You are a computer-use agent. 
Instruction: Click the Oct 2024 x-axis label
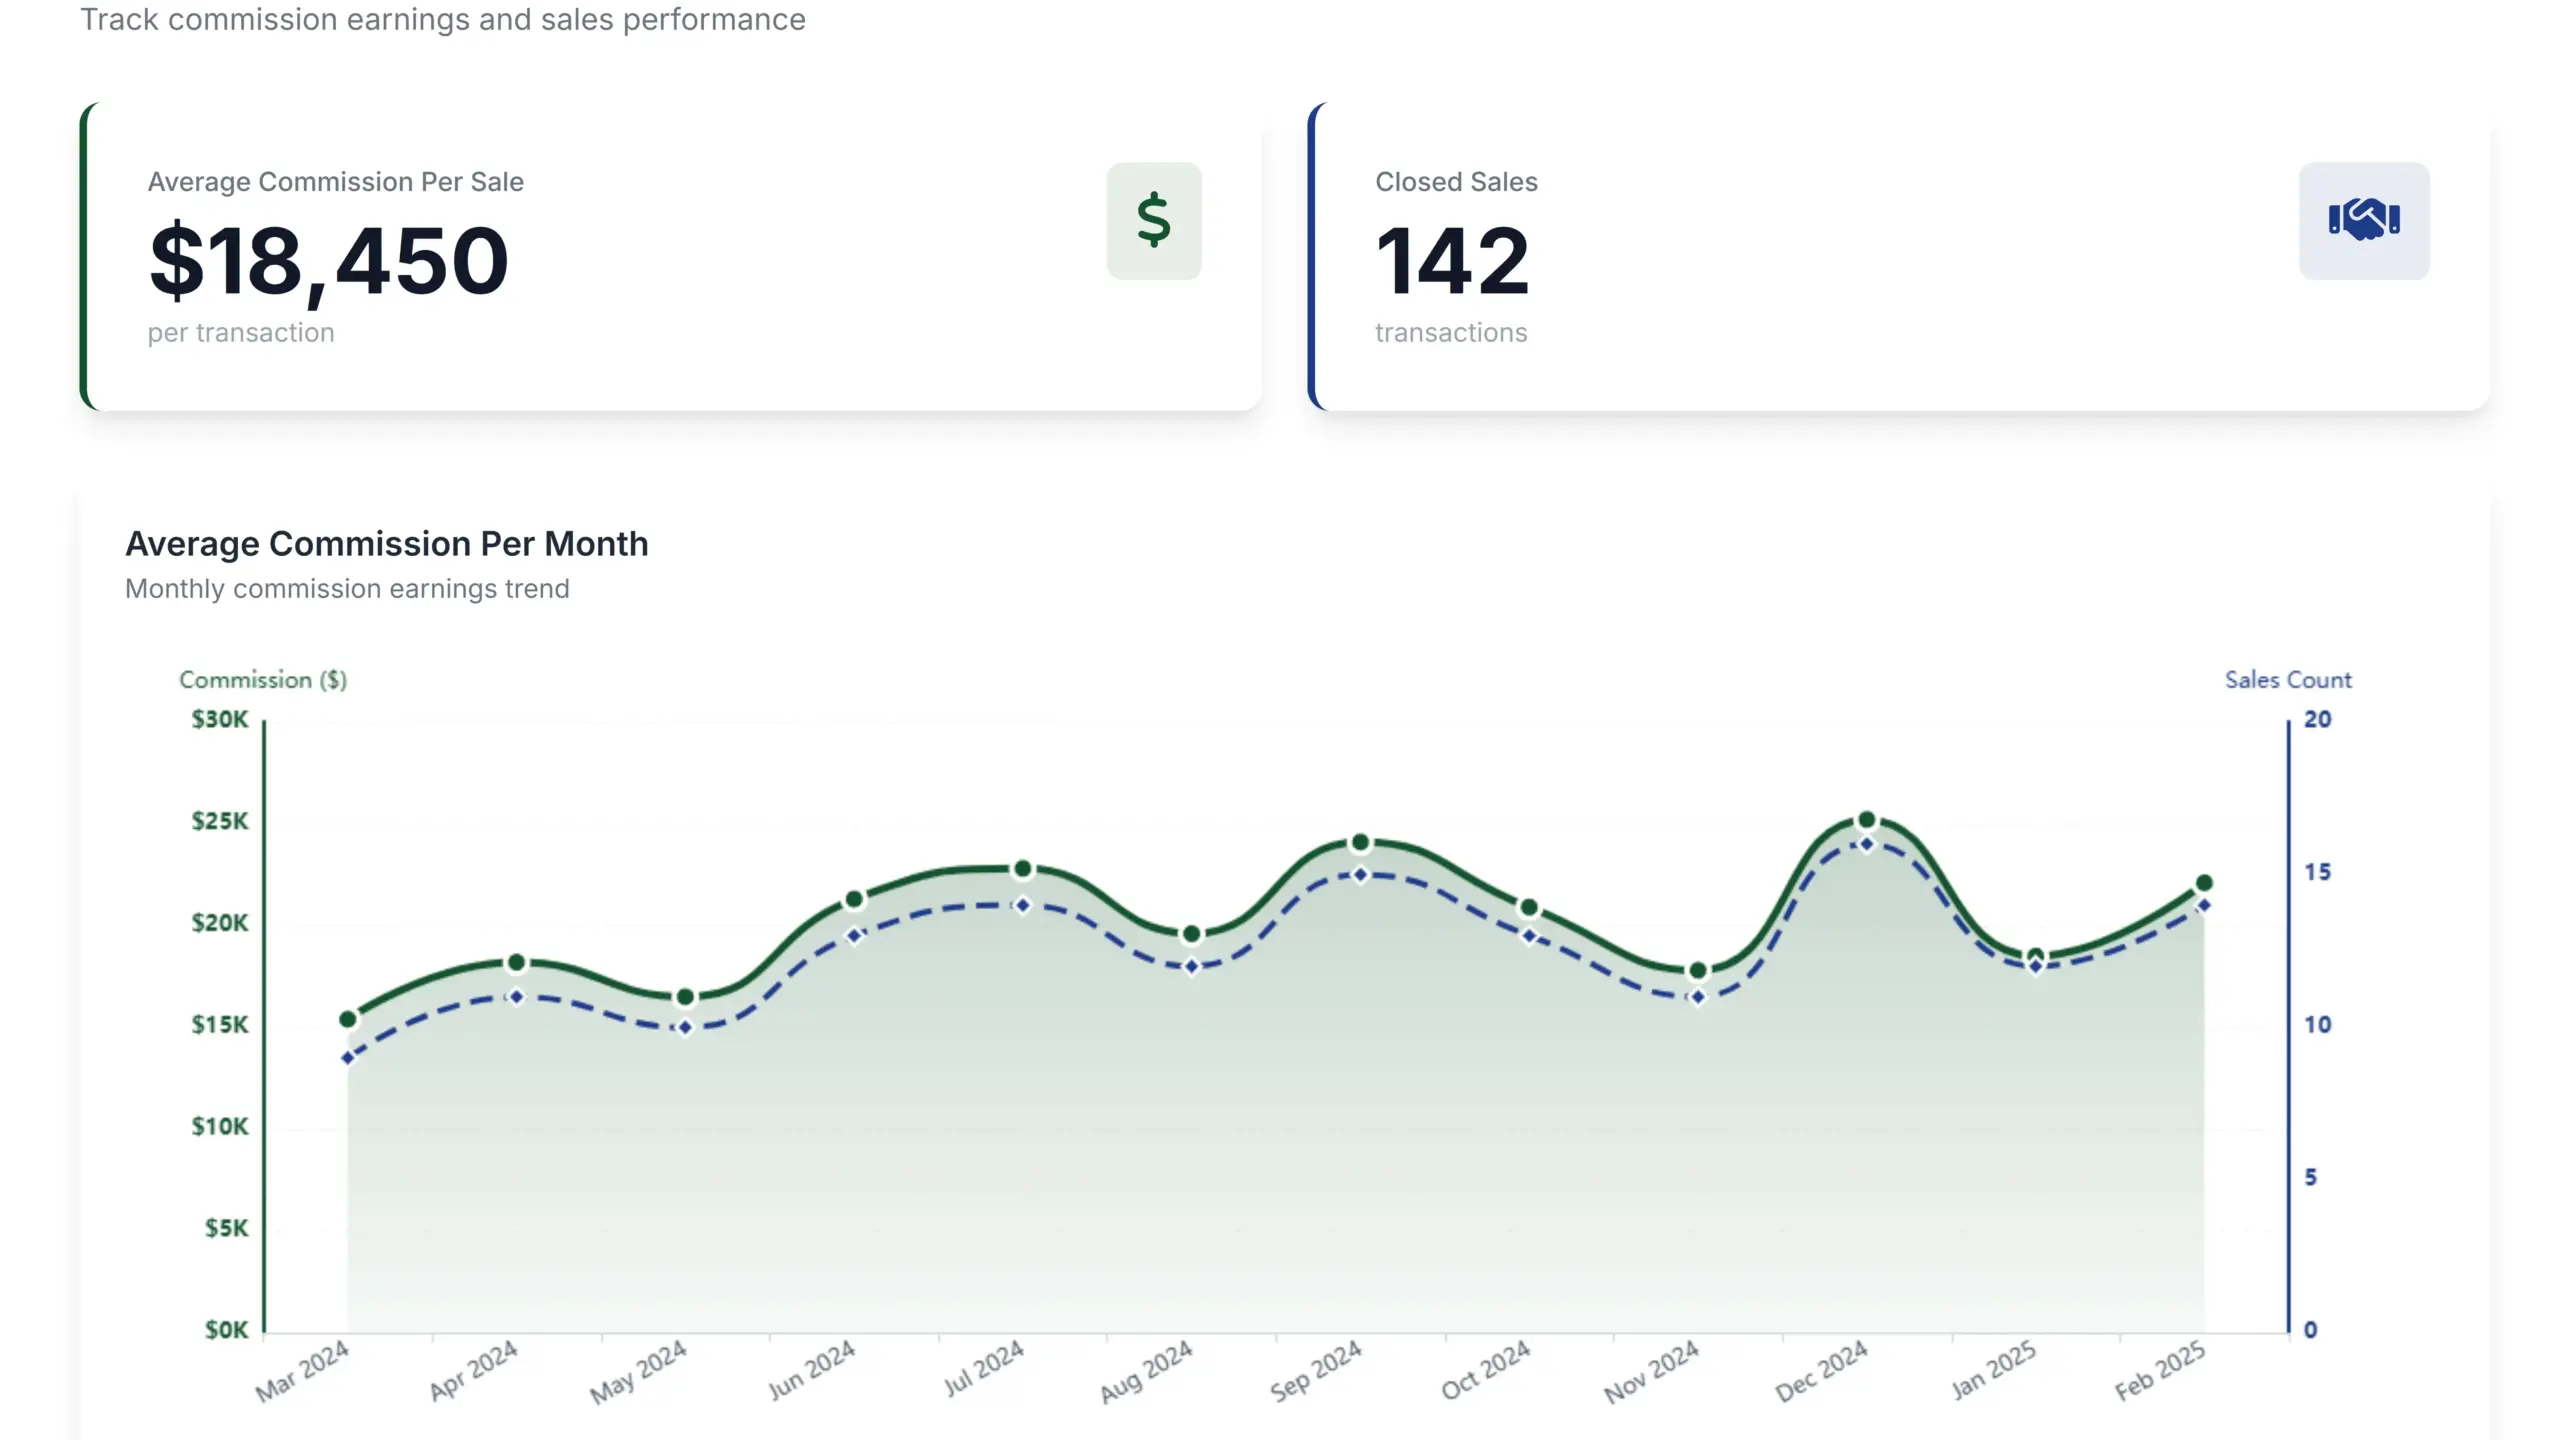click(1485, 1370)
